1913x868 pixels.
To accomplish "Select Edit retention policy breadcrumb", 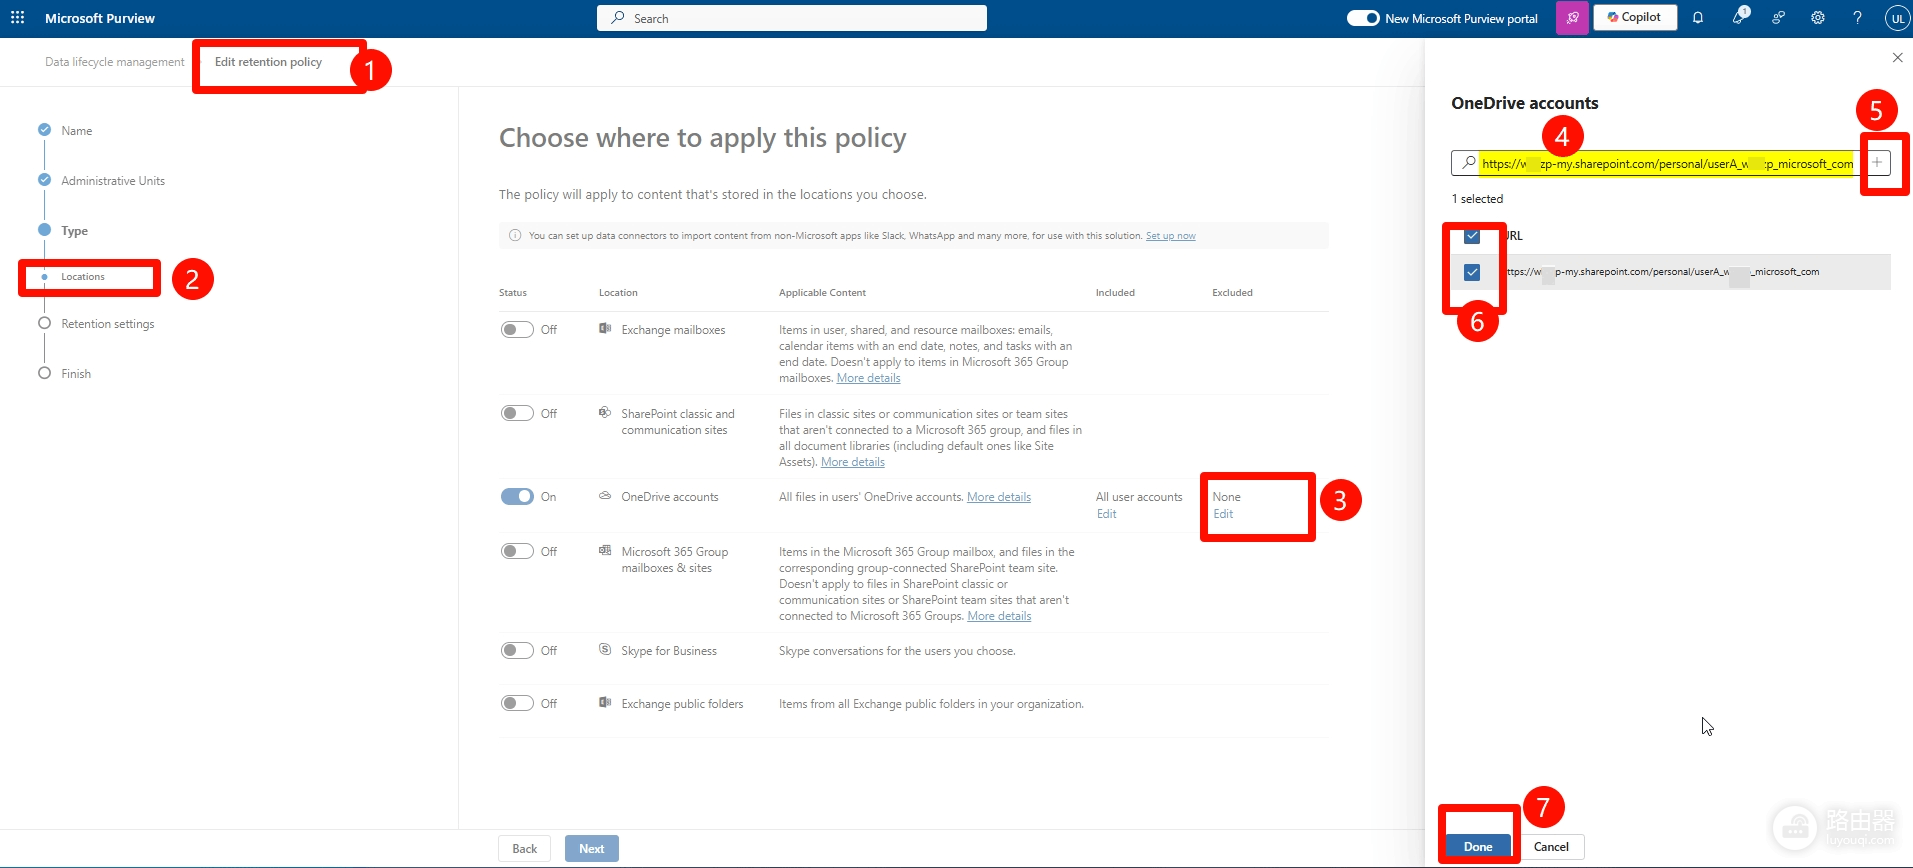I will pyautogui.click(x=268, y=62).
